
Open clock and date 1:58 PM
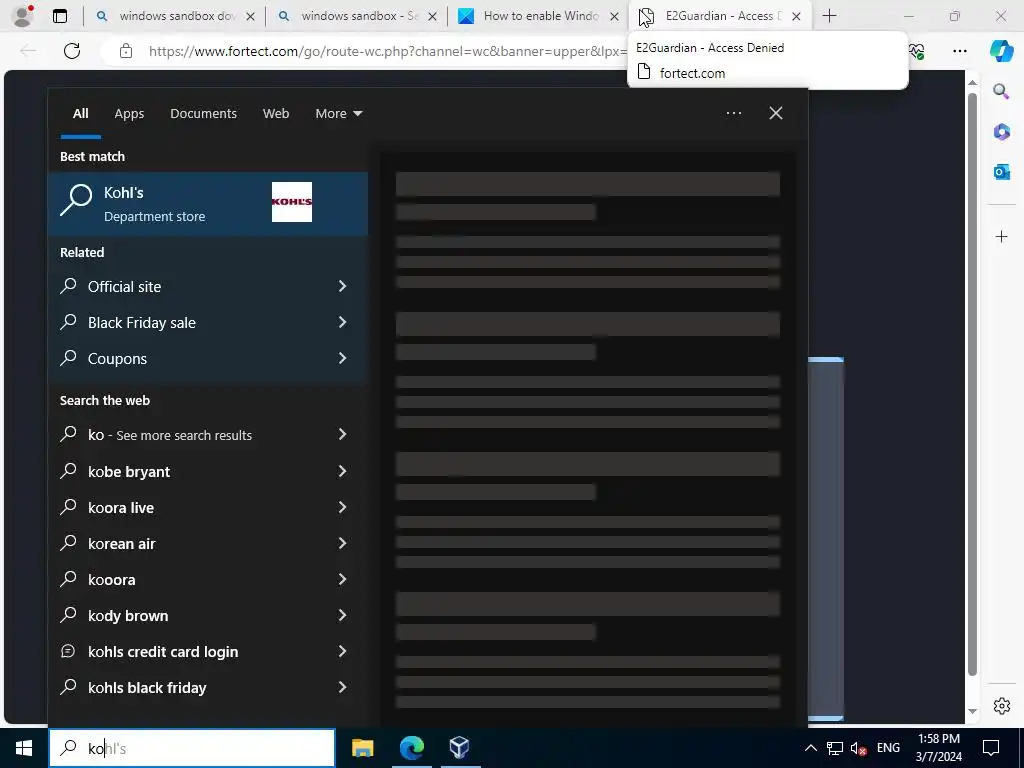938,748
